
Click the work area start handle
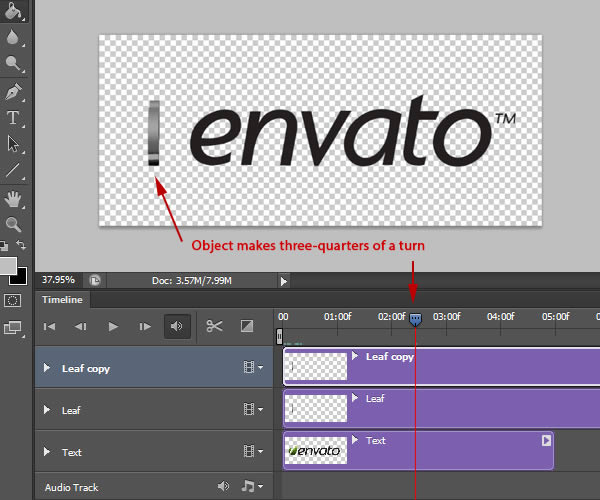(x=279, y=336)
